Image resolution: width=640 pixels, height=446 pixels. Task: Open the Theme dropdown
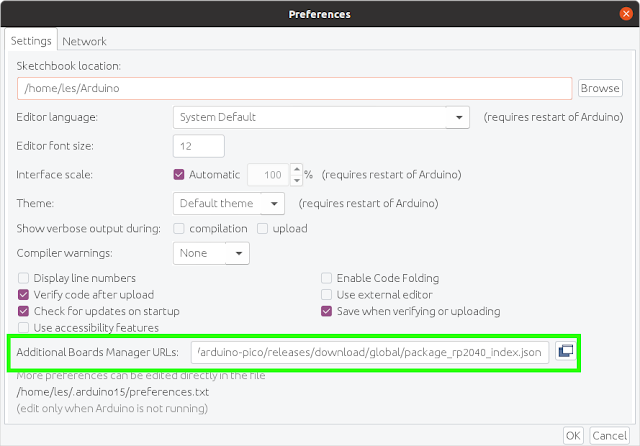(229, 203)
